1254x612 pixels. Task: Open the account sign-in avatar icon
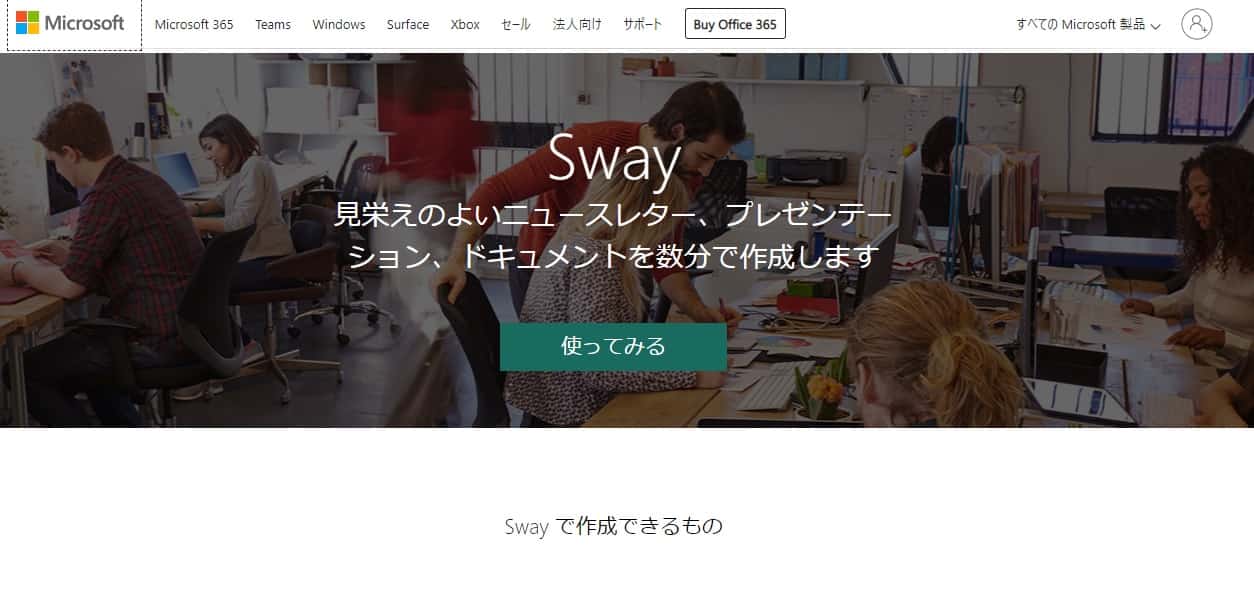coord(1196,24)
